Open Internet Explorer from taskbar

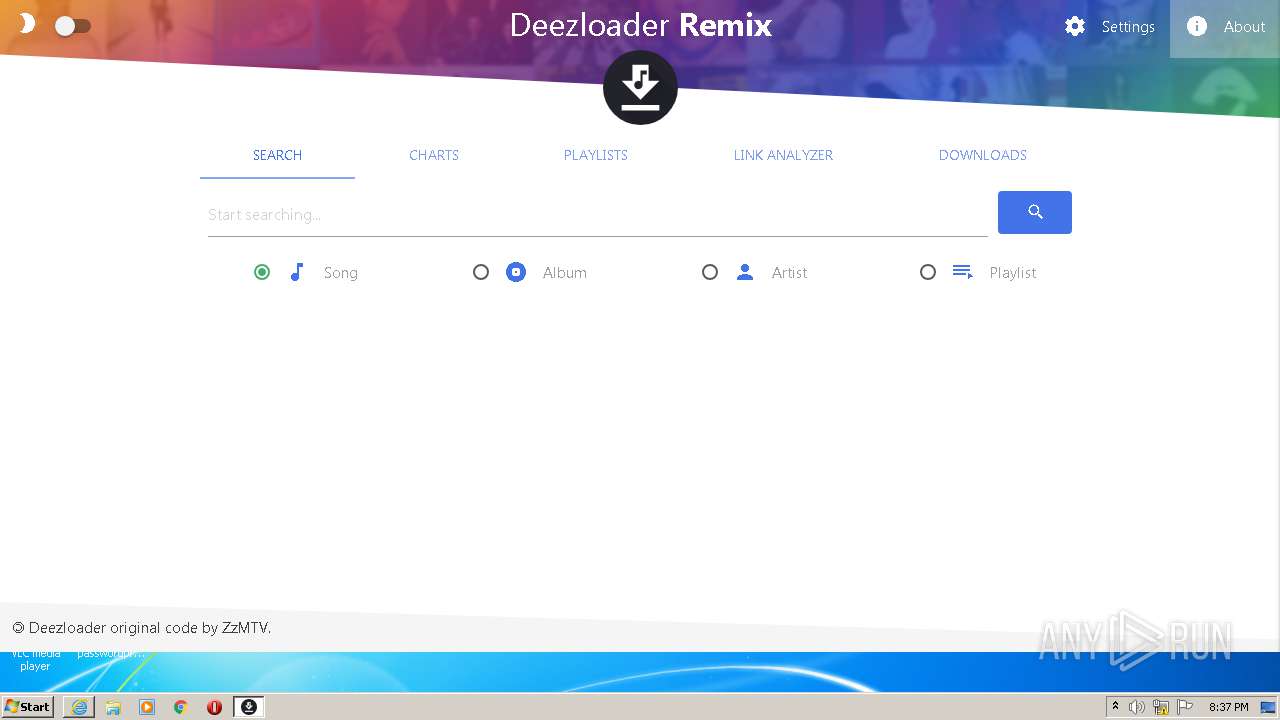[x=79, y=707]
